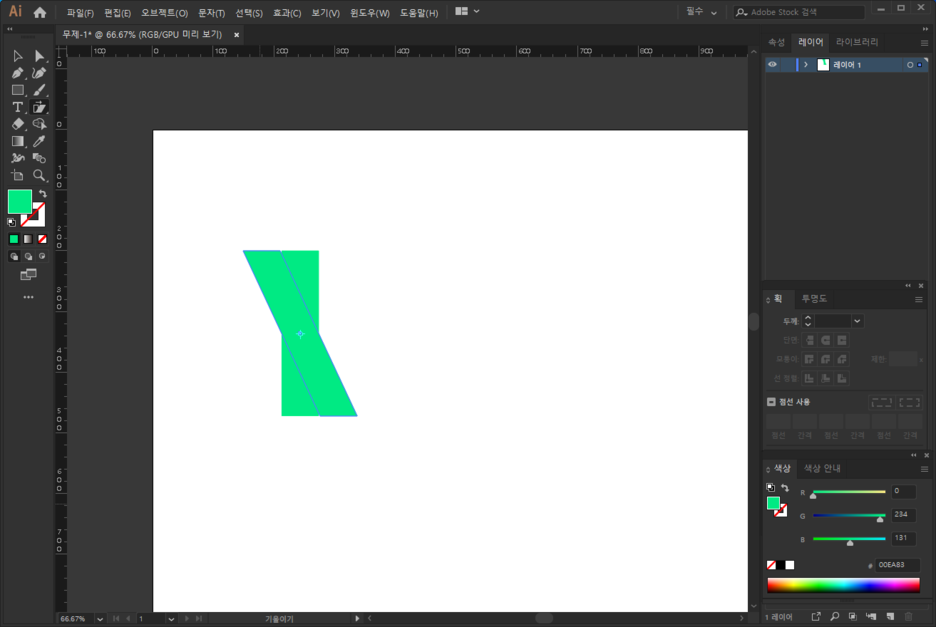
Task: Open Edit Toolbar three-dots button
Action: (28, 297)
